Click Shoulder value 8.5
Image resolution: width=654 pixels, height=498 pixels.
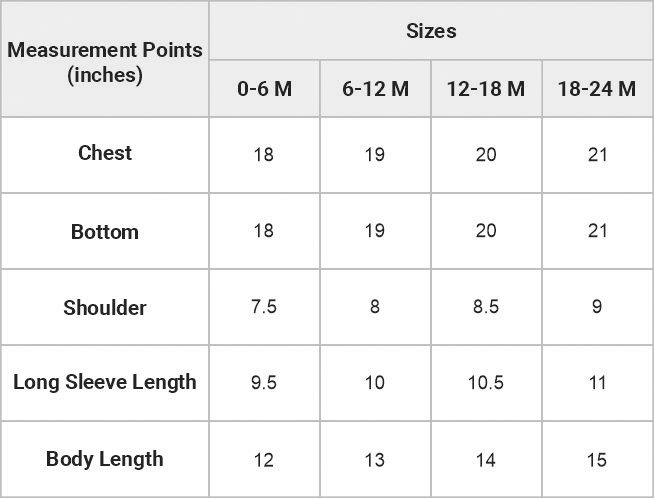pyautogui.click(x=486, y=307)
